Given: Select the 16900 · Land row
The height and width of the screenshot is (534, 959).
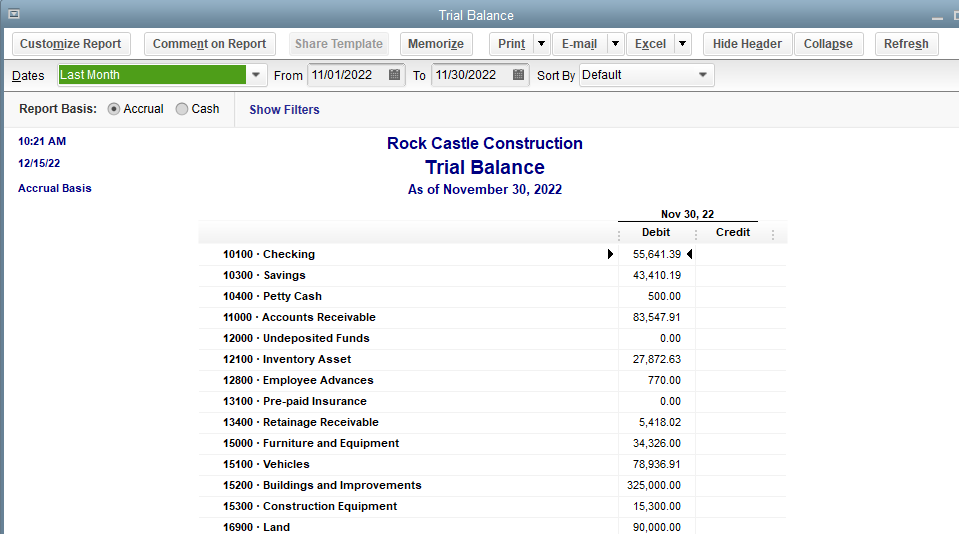Looking at the screenshot, I should pyautogui.click(x=492, y=527).
